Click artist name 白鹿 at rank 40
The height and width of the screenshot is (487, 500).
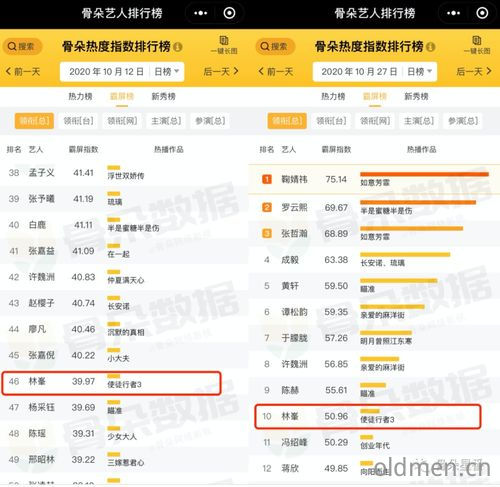click(37, 225)
